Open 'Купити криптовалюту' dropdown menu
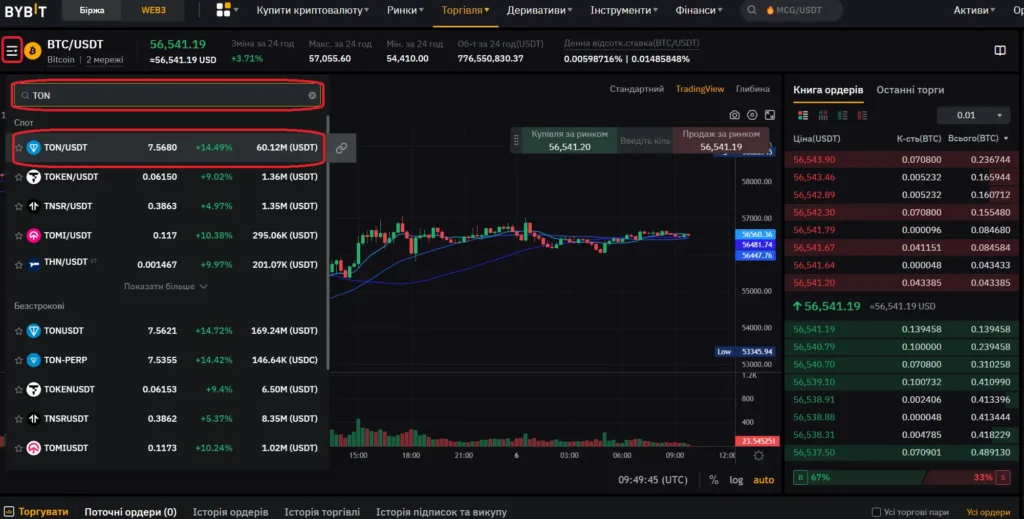1024x519 pixels. click(312, 10)
